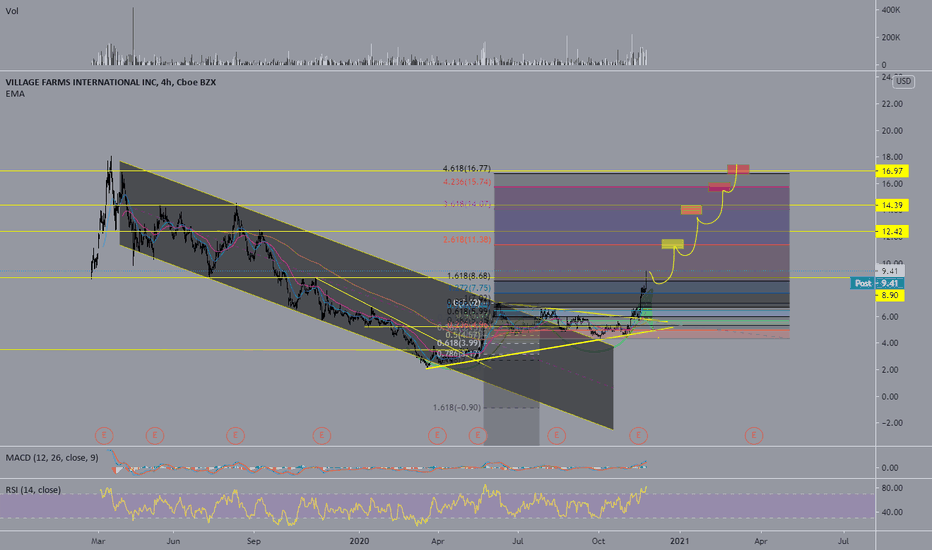Open the earnings marker at Apr 2020

pyautogui.click(x=437, y=436)
